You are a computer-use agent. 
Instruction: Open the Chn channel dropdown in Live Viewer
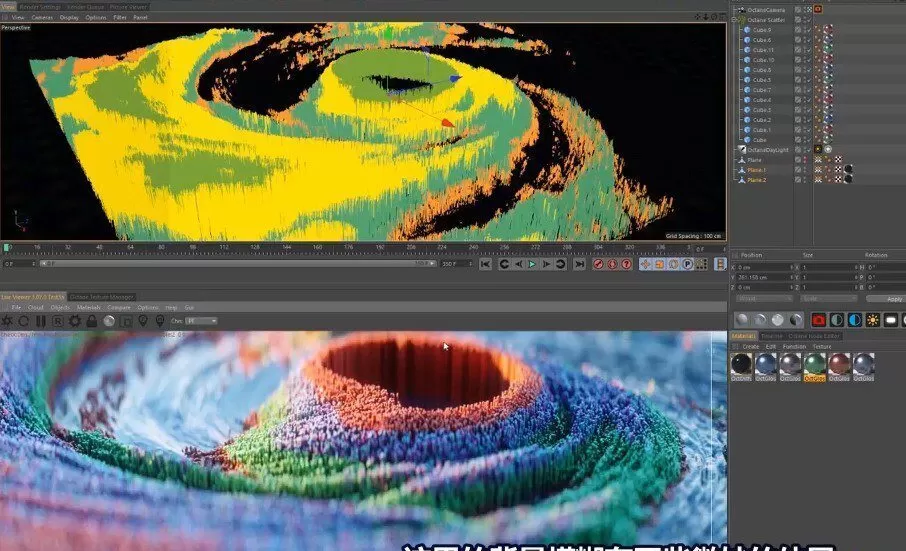201,321
